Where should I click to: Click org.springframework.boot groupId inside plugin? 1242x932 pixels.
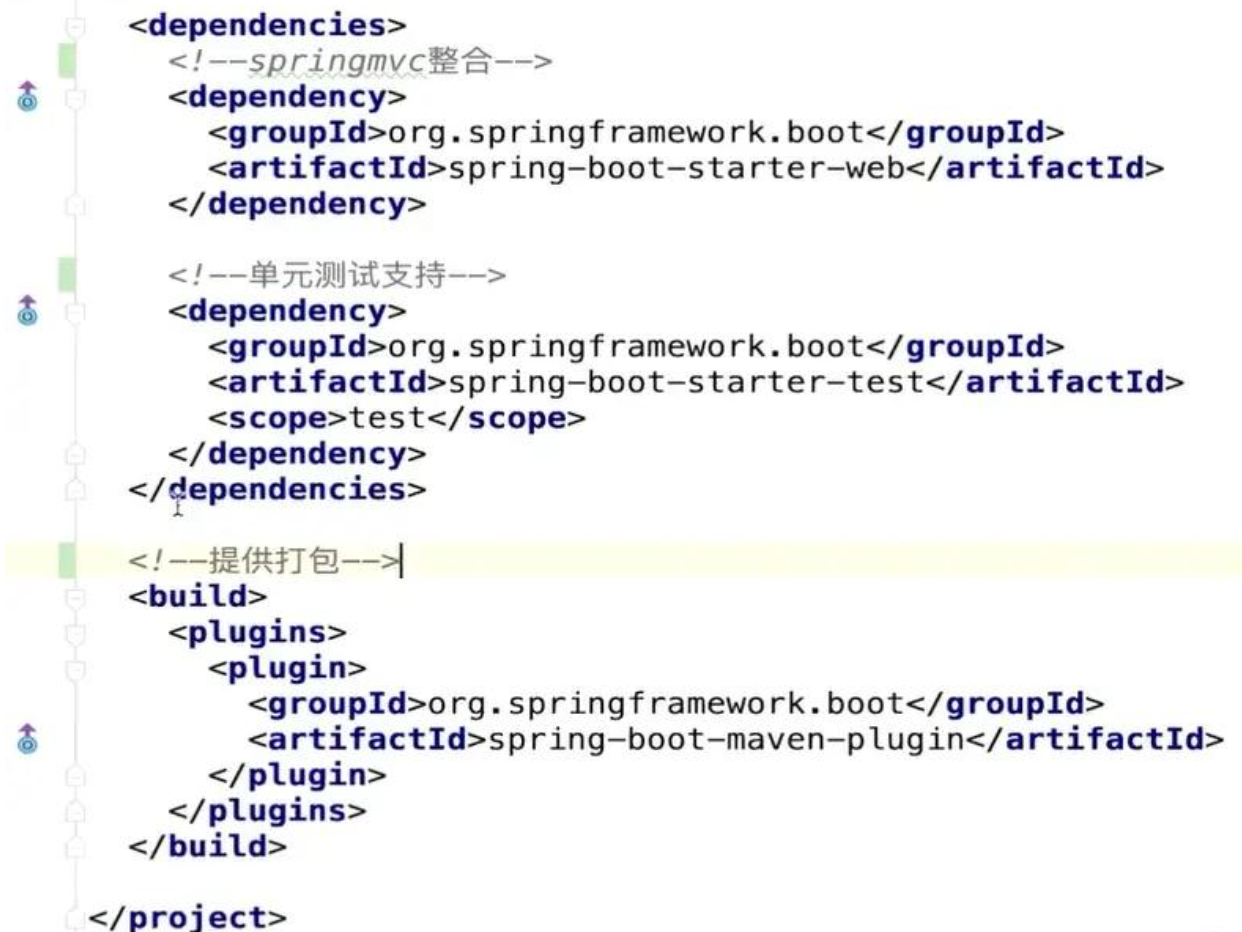pos(666,704)
